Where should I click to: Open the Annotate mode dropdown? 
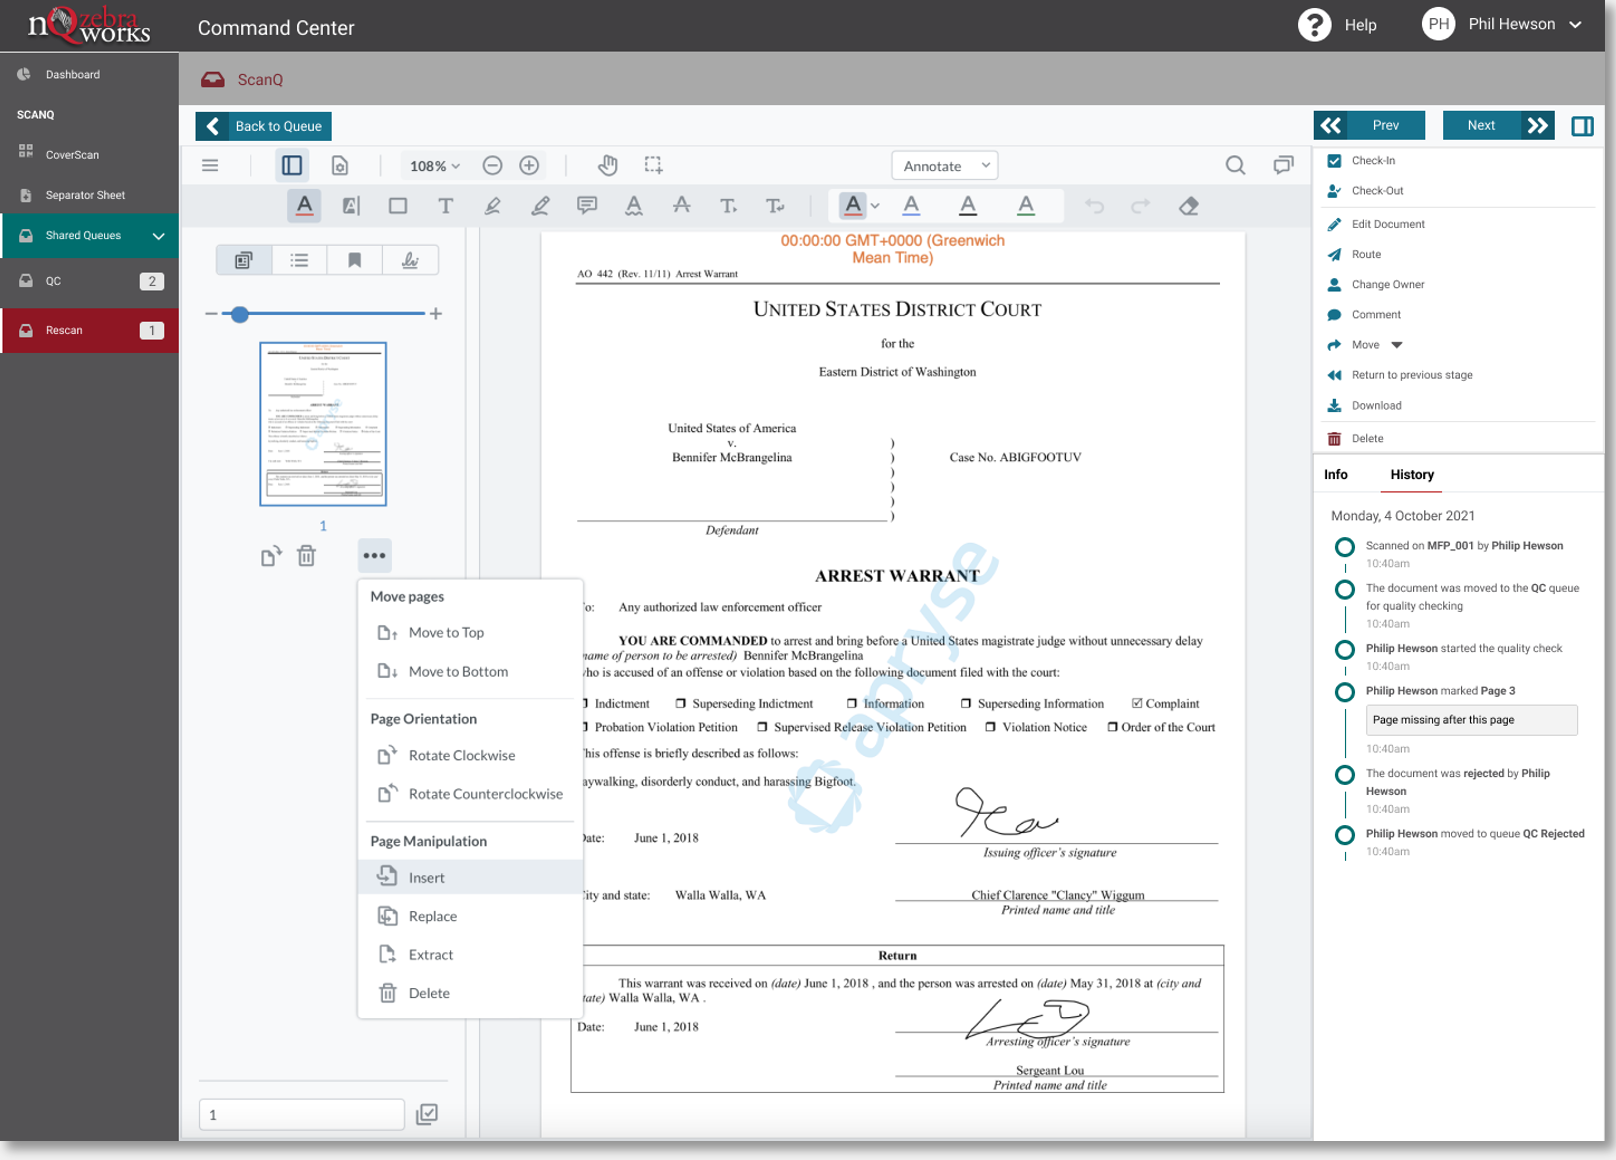pyautogui.click(x=945, y=166)
